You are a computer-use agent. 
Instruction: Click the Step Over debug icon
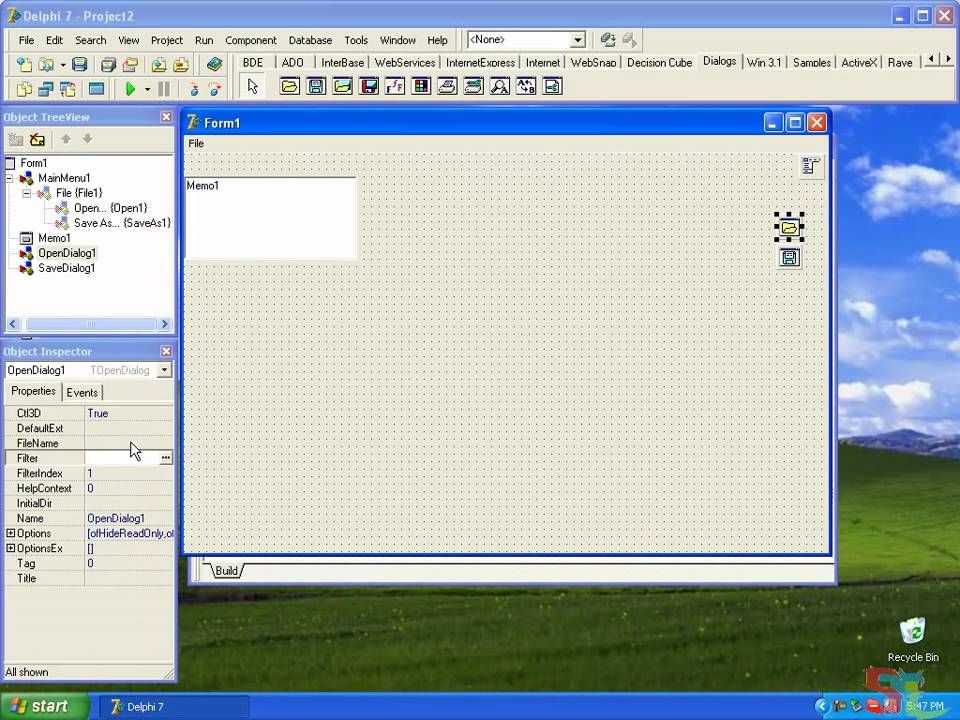(x=215, y=89)
